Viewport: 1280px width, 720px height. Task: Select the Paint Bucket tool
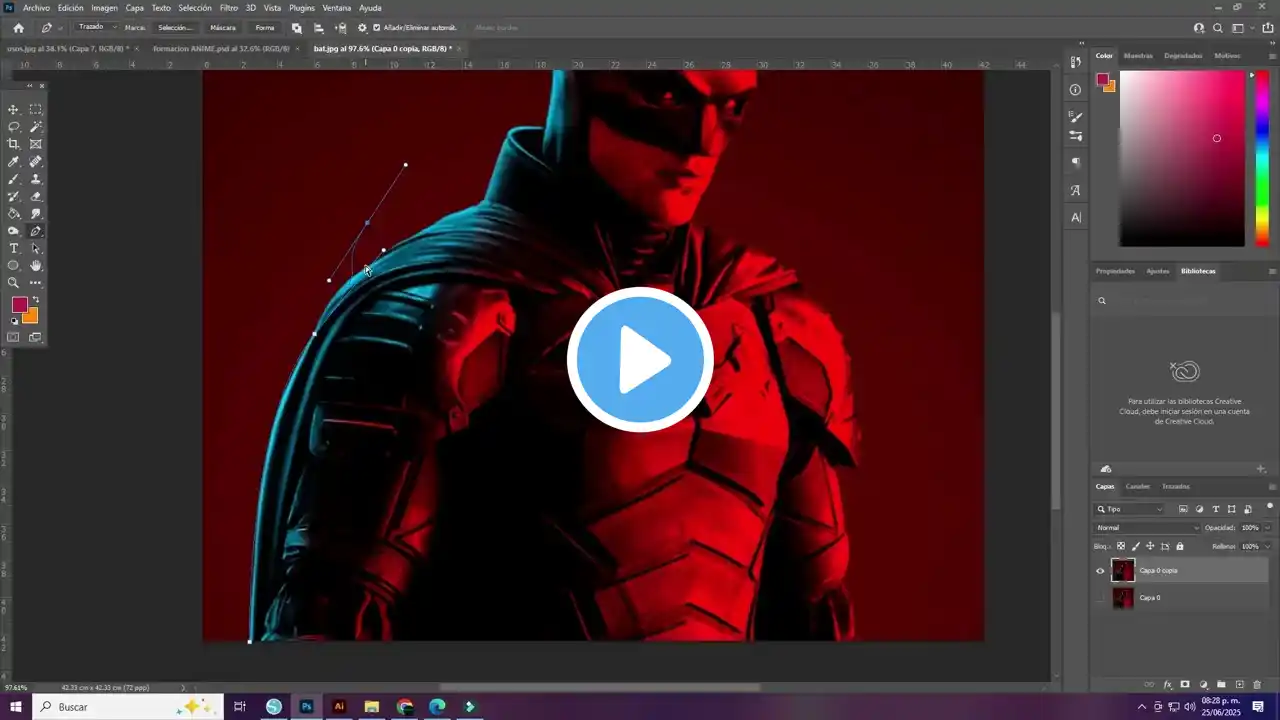[x=14, y=213]
